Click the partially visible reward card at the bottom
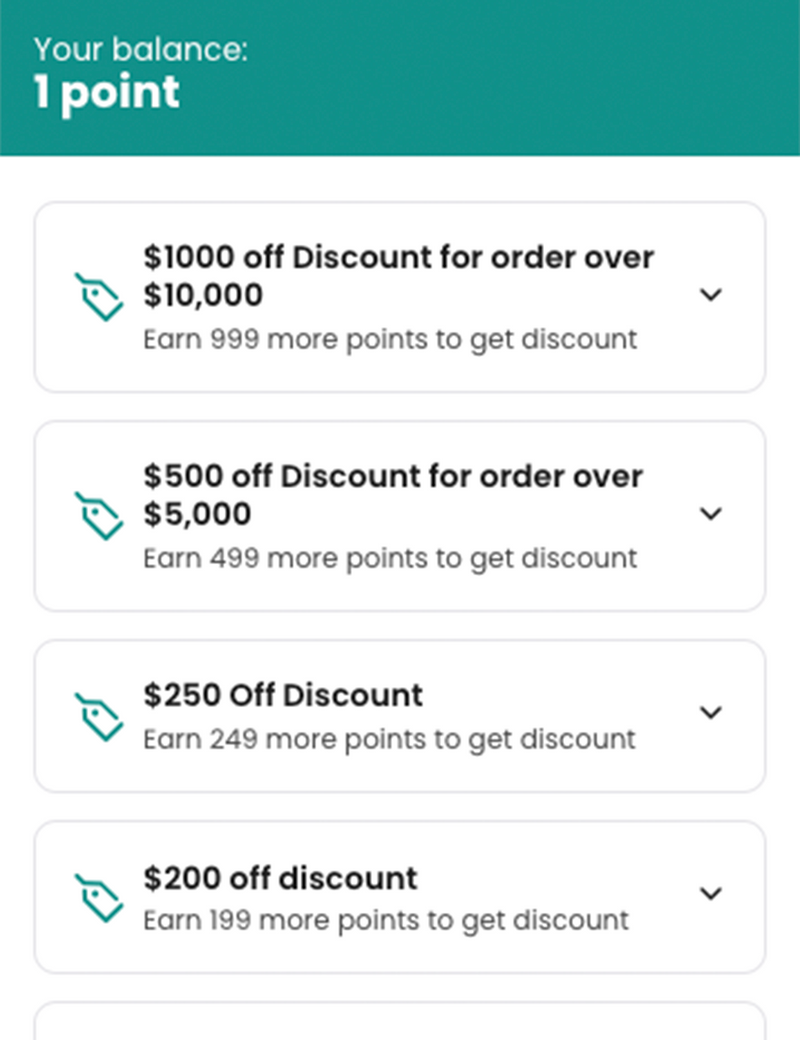This screenshot has width=800, height=1040. click(400, 1022)
